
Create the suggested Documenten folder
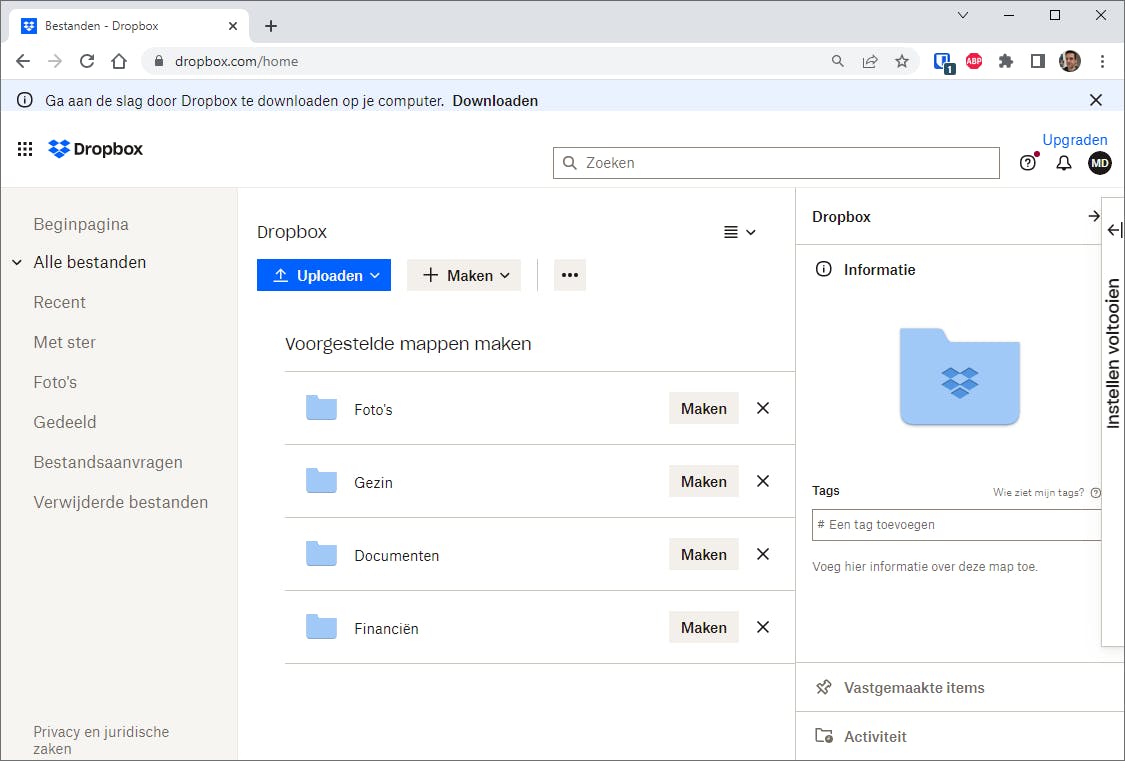point(703,555)
